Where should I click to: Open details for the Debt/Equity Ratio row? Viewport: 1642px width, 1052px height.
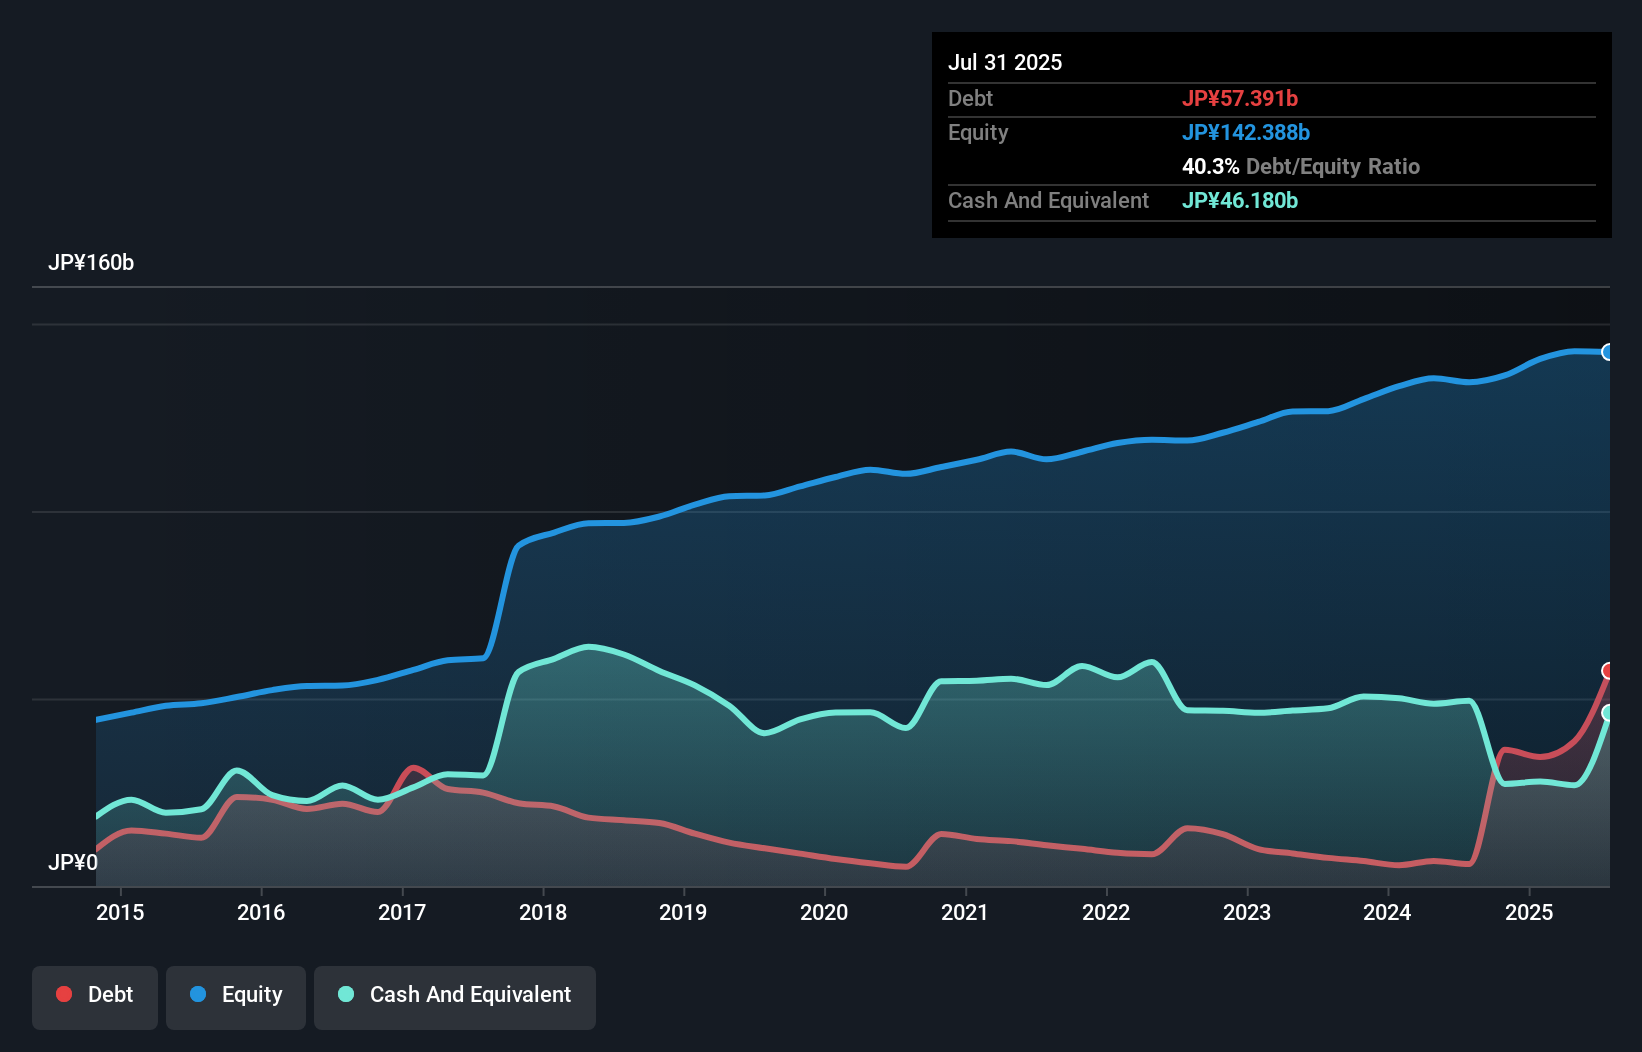[x=1300, y=166]
